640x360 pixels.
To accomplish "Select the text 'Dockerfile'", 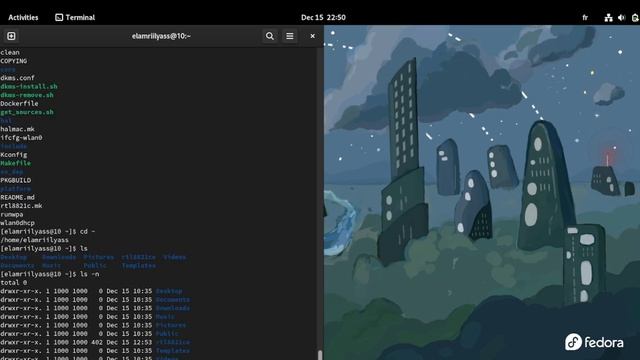I will [x=19, y=104].
